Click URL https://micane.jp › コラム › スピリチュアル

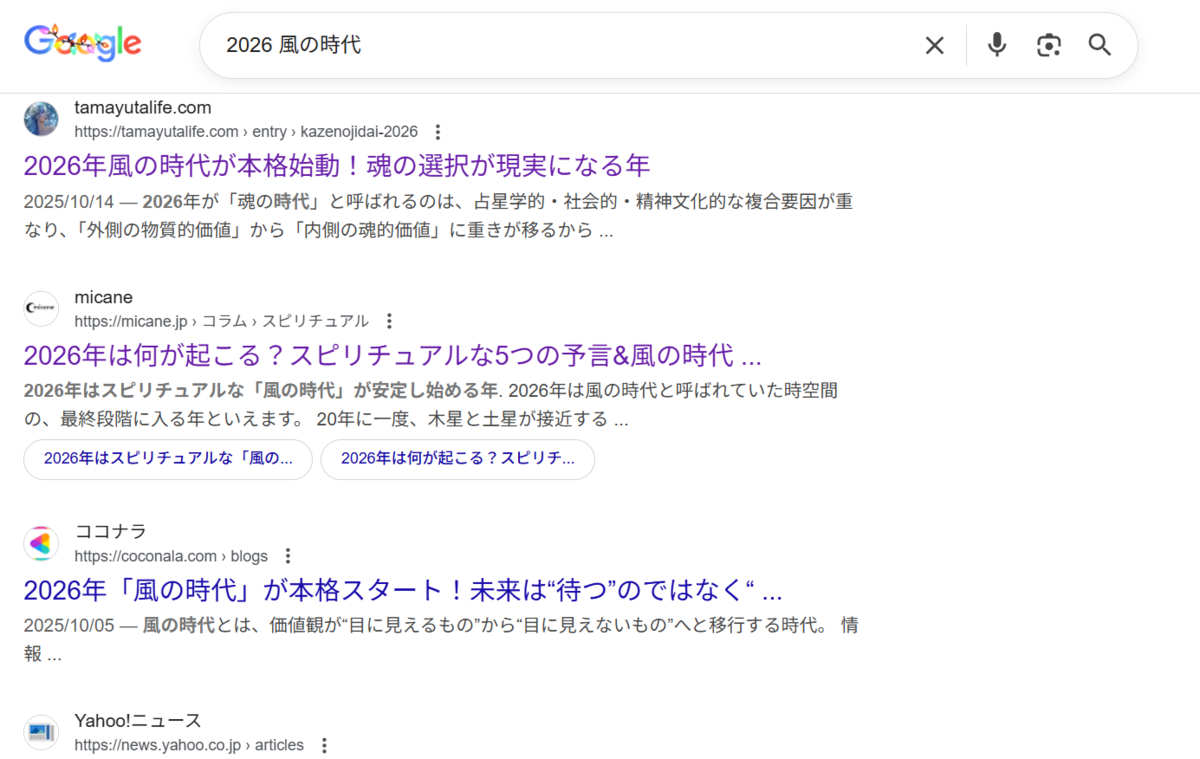221,321
